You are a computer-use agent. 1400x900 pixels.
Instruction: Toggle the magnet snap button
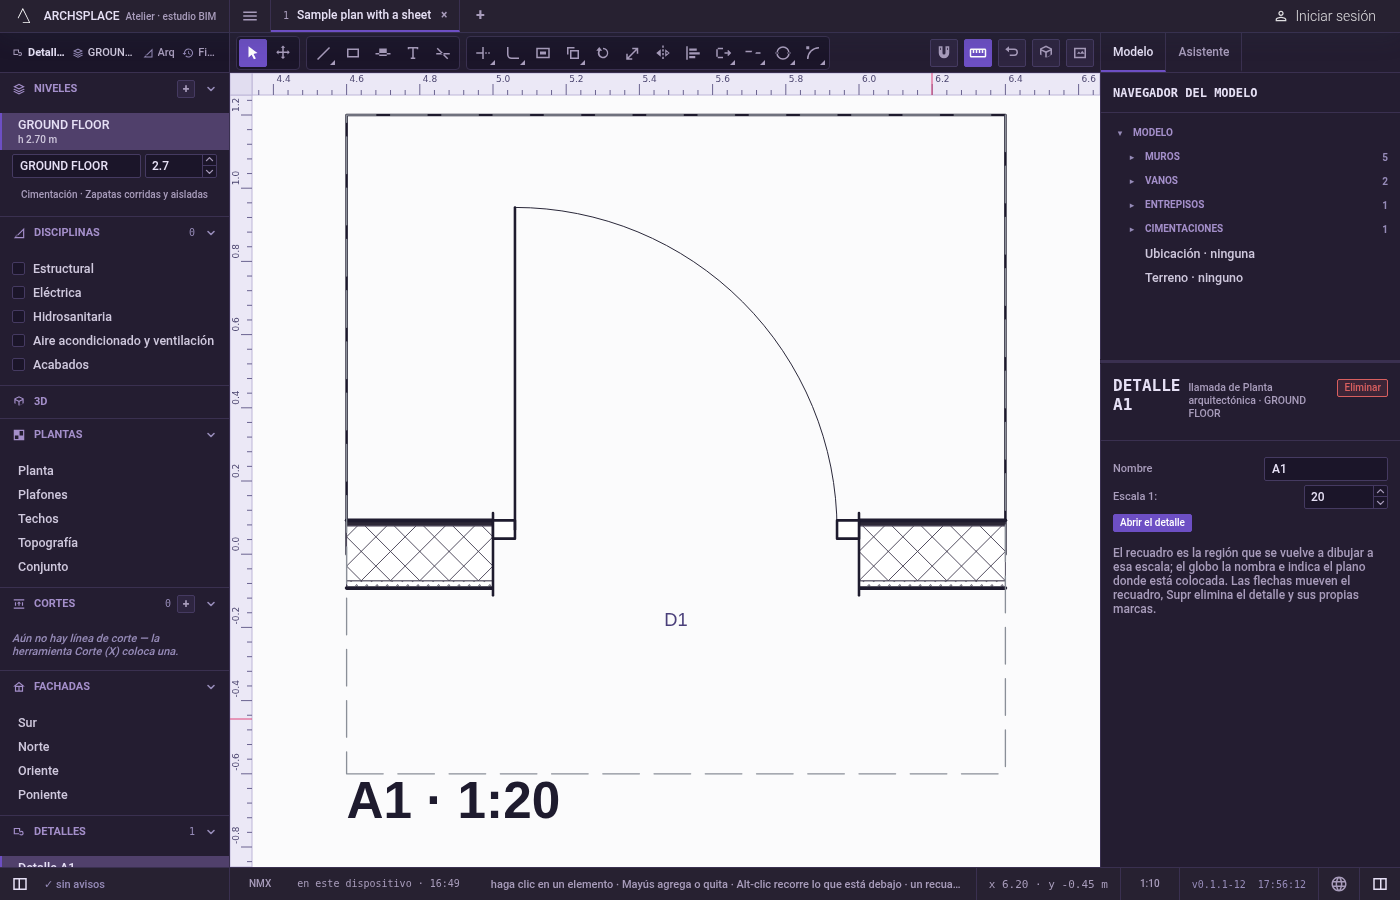[944, 53]
